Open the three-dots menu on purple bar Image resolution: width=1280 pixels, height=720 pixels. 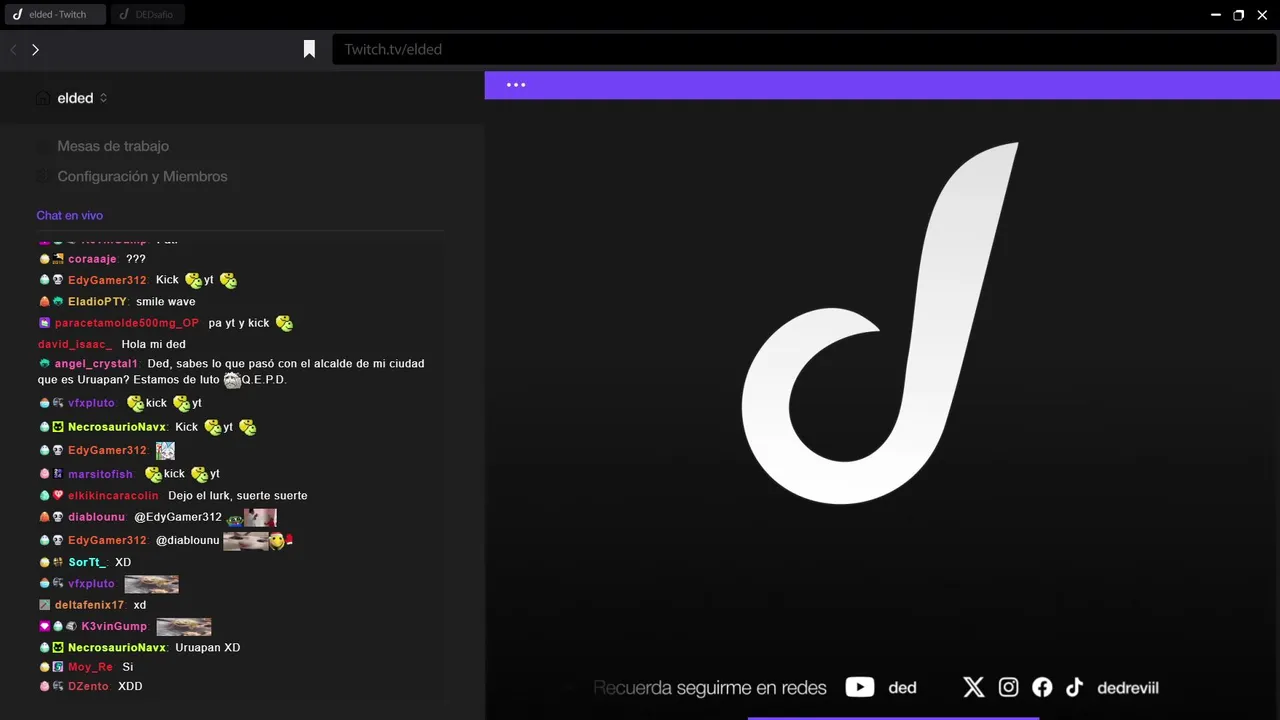pos(516,85)
